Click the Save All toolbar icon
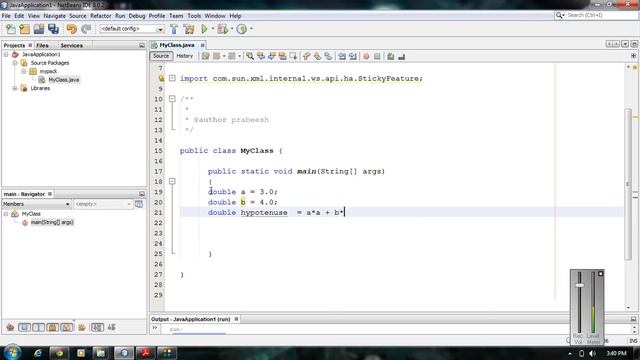640x360 pixels. [x=53, y=29]
